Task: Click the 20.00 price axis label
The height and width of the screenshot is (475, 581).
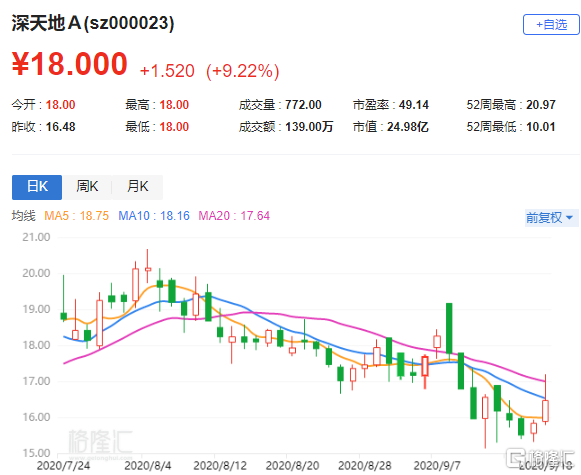Action: pos(36,273)
